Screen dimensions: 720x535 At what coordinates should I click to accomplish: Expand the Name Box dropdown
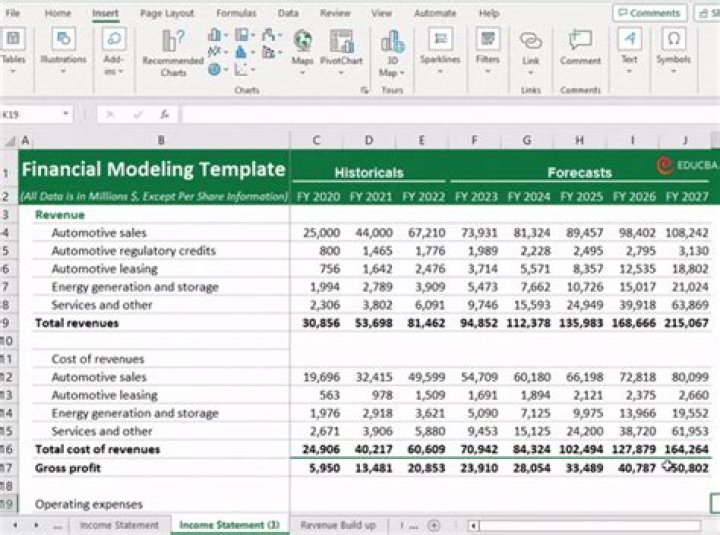[66, 113]
